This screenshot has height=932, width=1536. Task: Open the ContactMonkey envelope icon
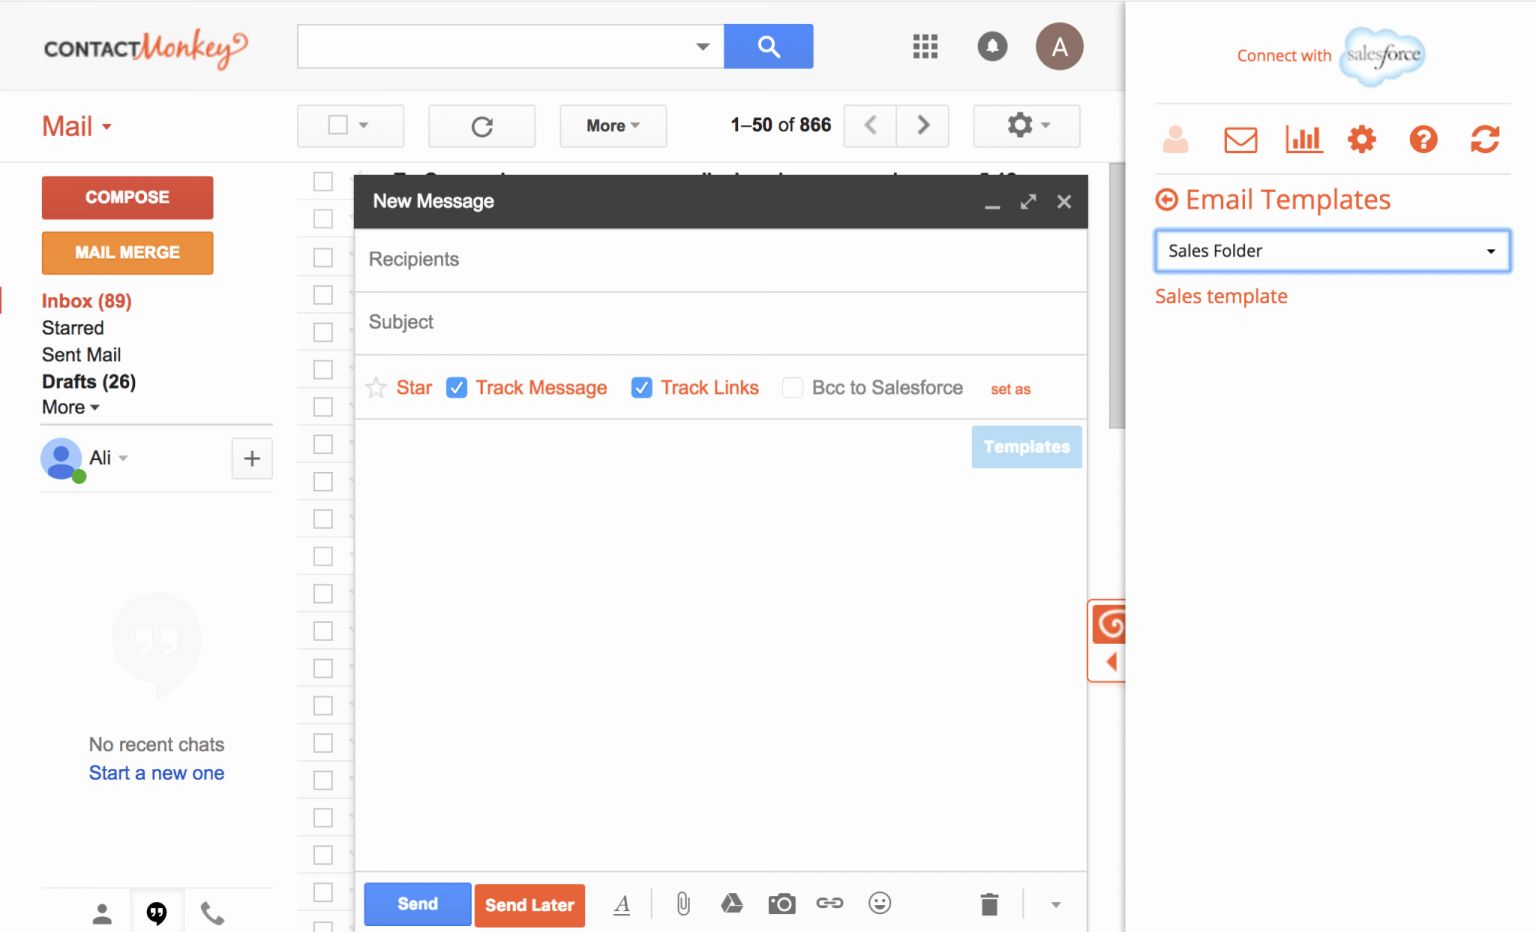pos(1240,139)
